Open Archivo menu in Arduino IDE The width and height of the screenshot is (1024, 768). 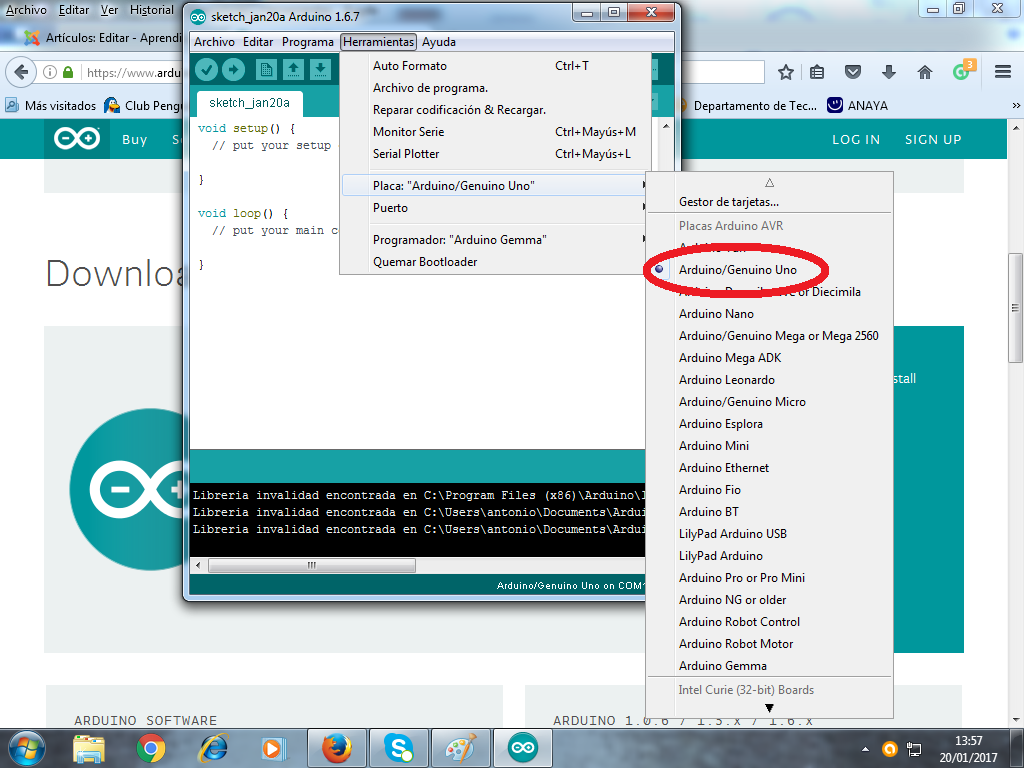coord(214,42)
